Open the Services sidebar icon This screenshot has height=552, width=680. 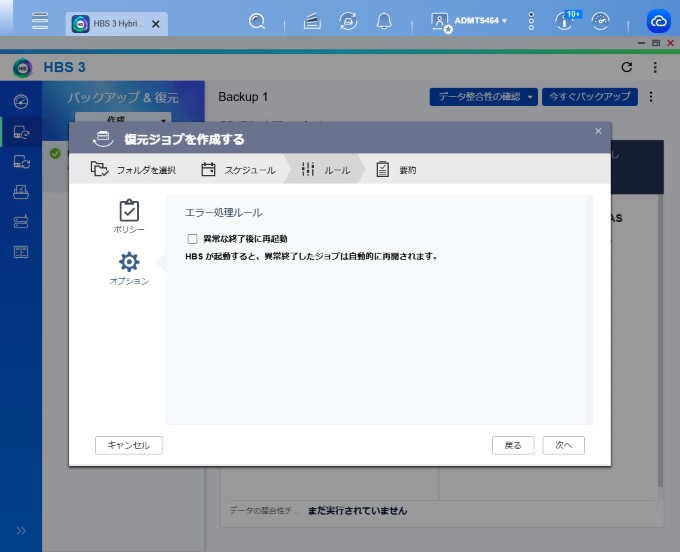(21, 252)
